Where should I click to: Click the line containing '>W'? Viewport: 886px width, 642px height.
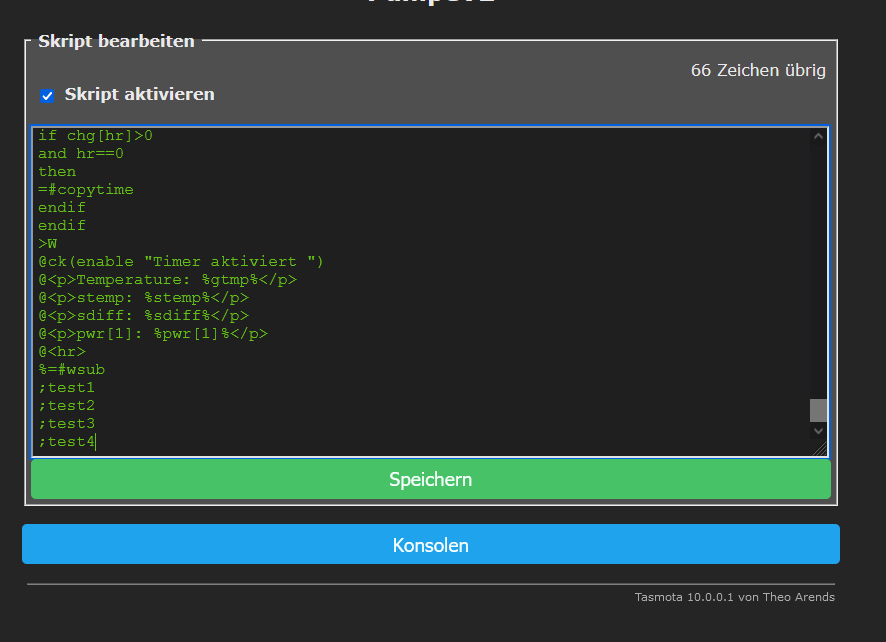tap(47, 243)
